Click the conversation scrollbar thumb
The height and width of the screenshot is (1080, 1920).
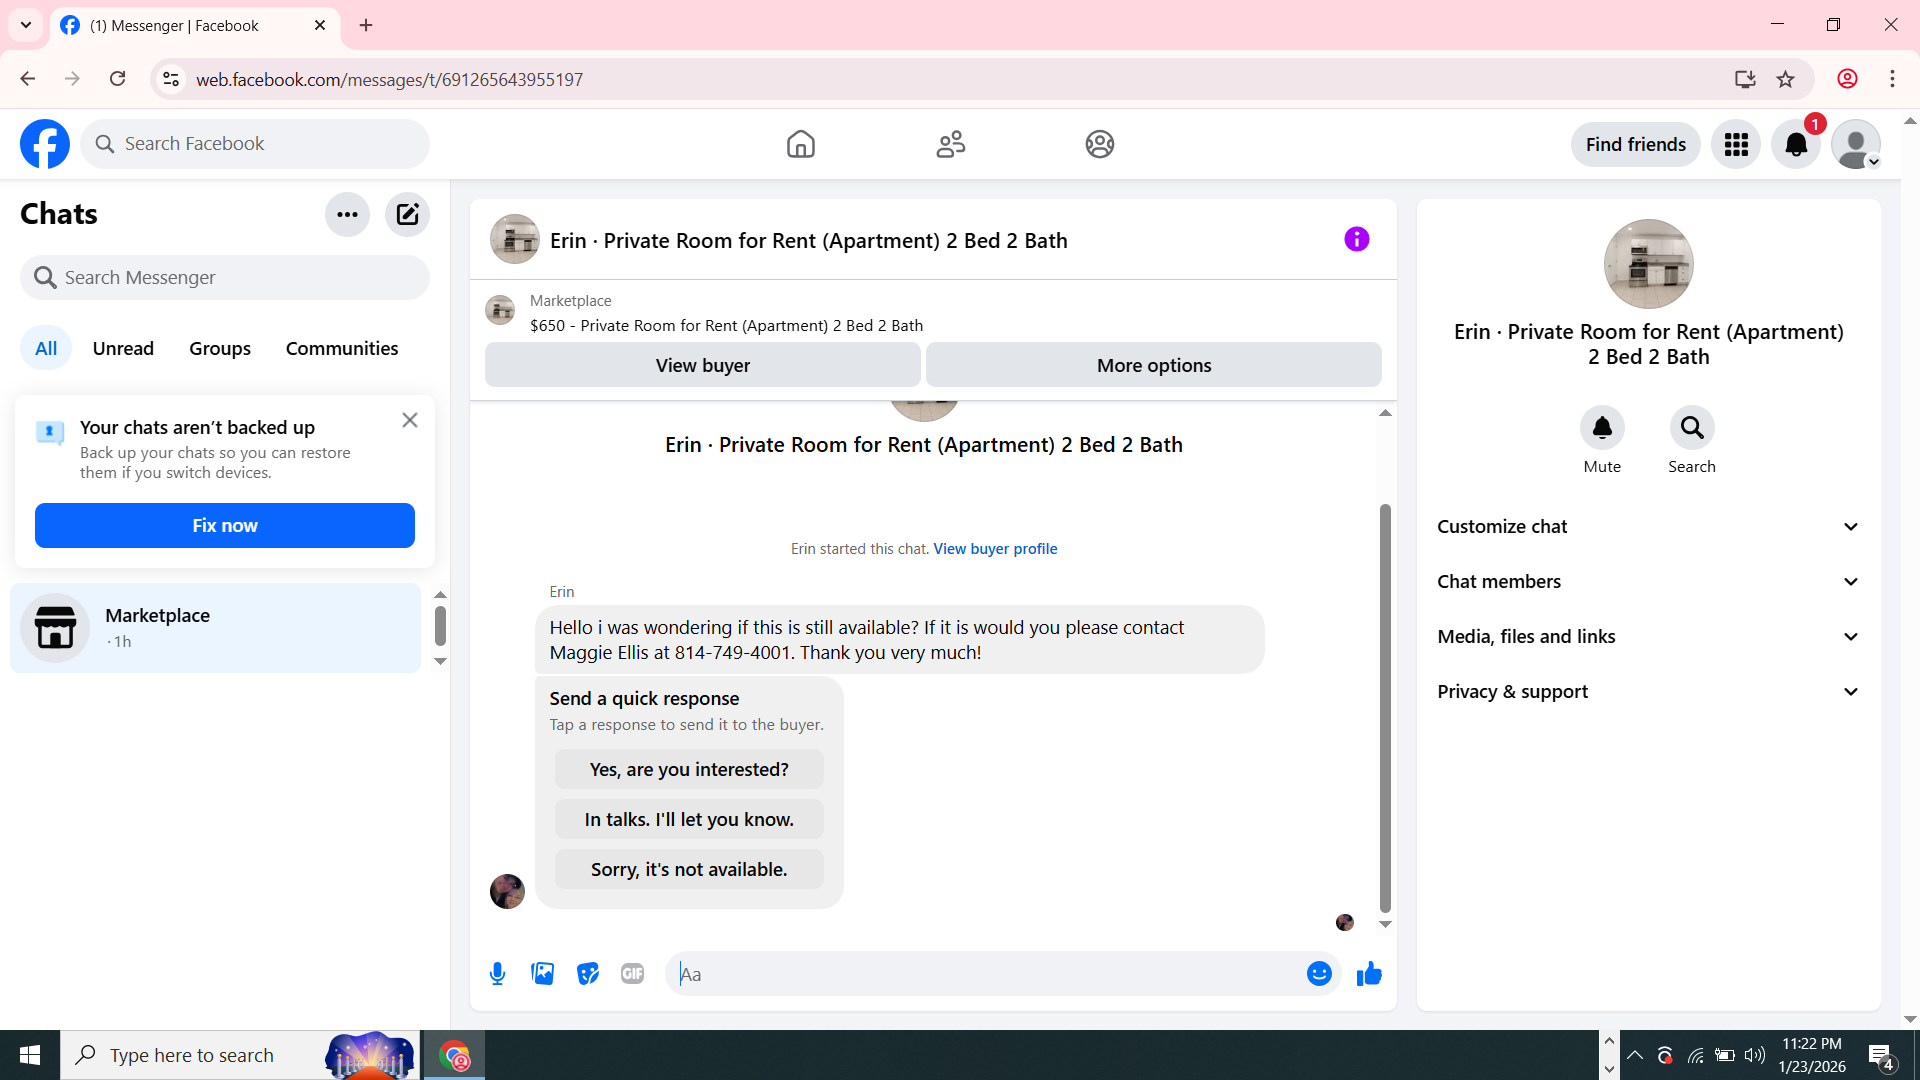[x=1385, y=708]
